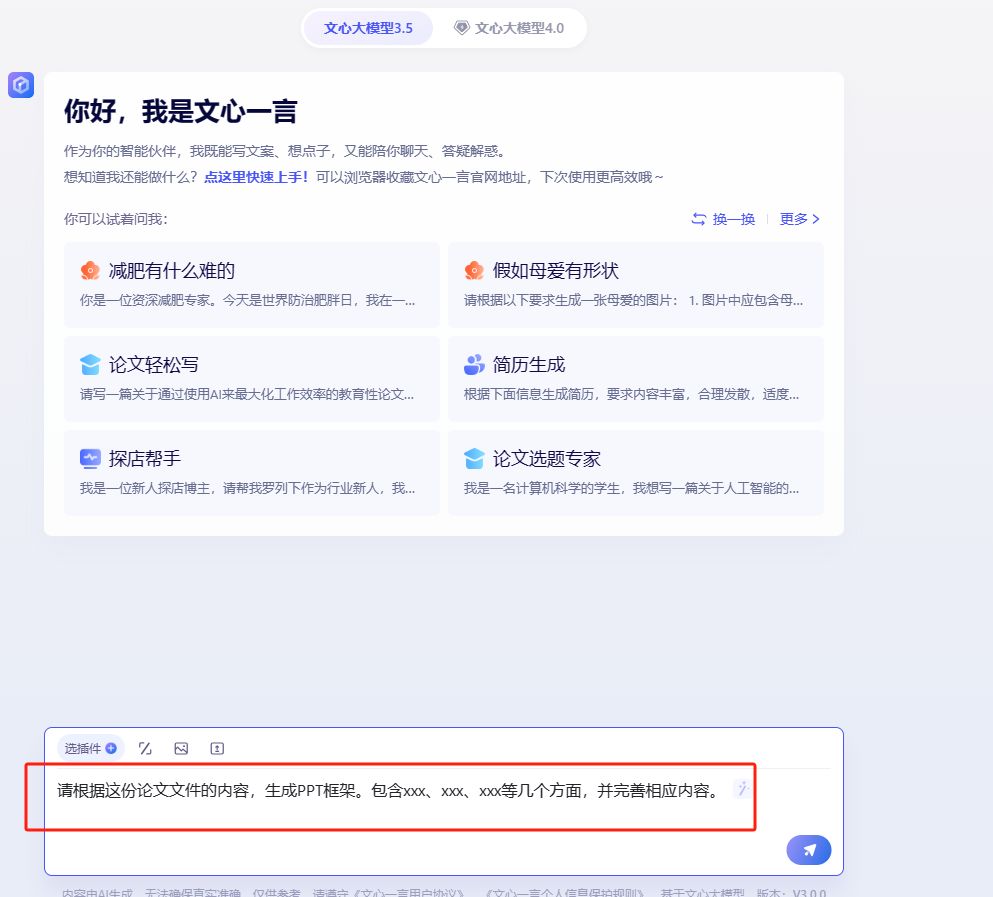This screenshot has width=993, height=897.
Task: Click the slash command template icon
Action: click(145, 749)
